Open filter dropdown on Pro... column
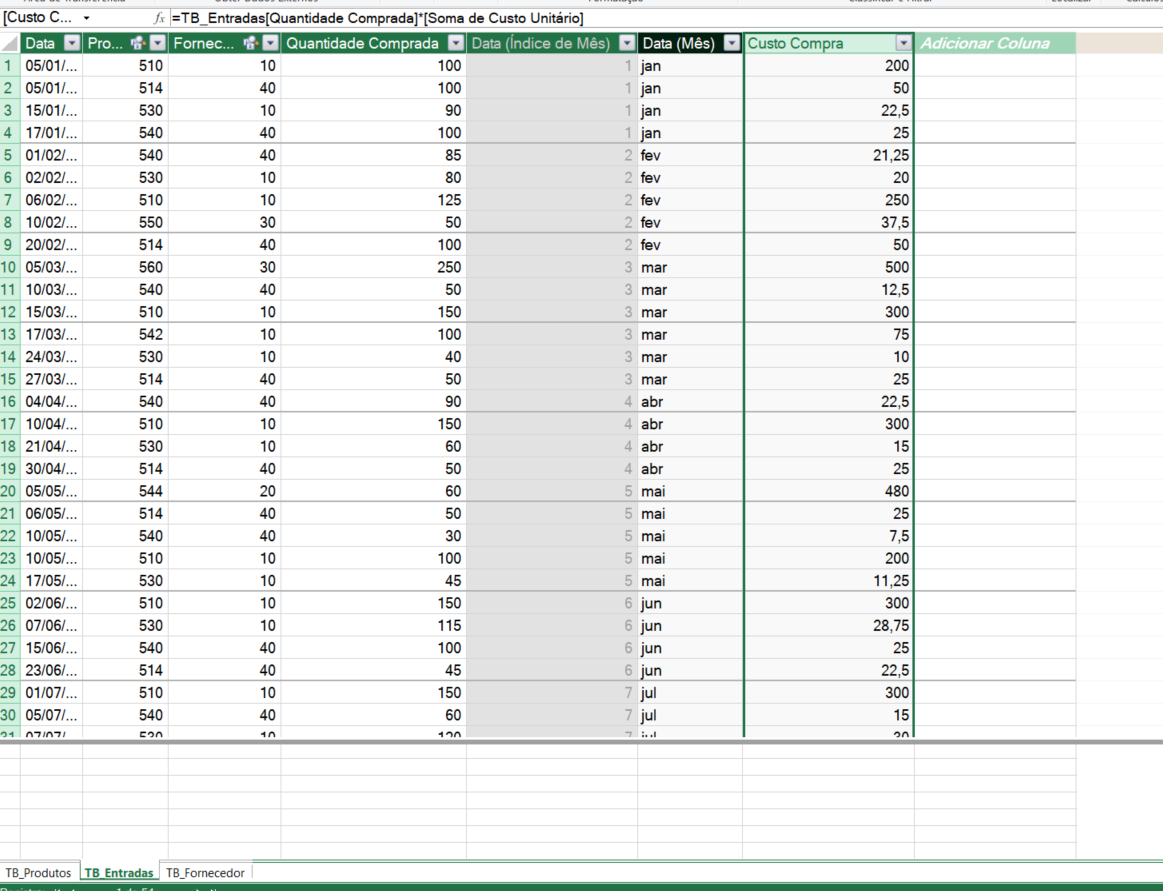The width and height of the screenshot is (1163, 891). click(157, 43)
